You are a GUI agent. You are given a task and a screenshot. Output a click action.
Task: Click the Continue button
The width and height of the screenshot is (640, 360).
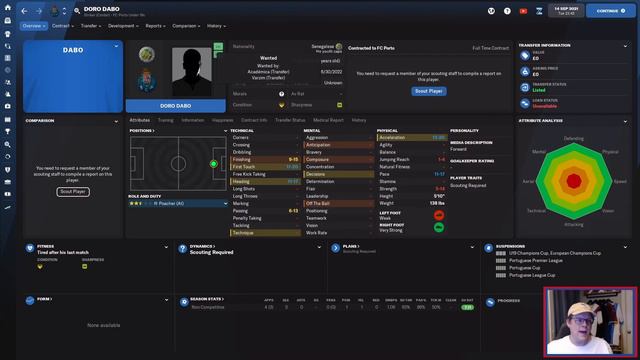(611, 11)
